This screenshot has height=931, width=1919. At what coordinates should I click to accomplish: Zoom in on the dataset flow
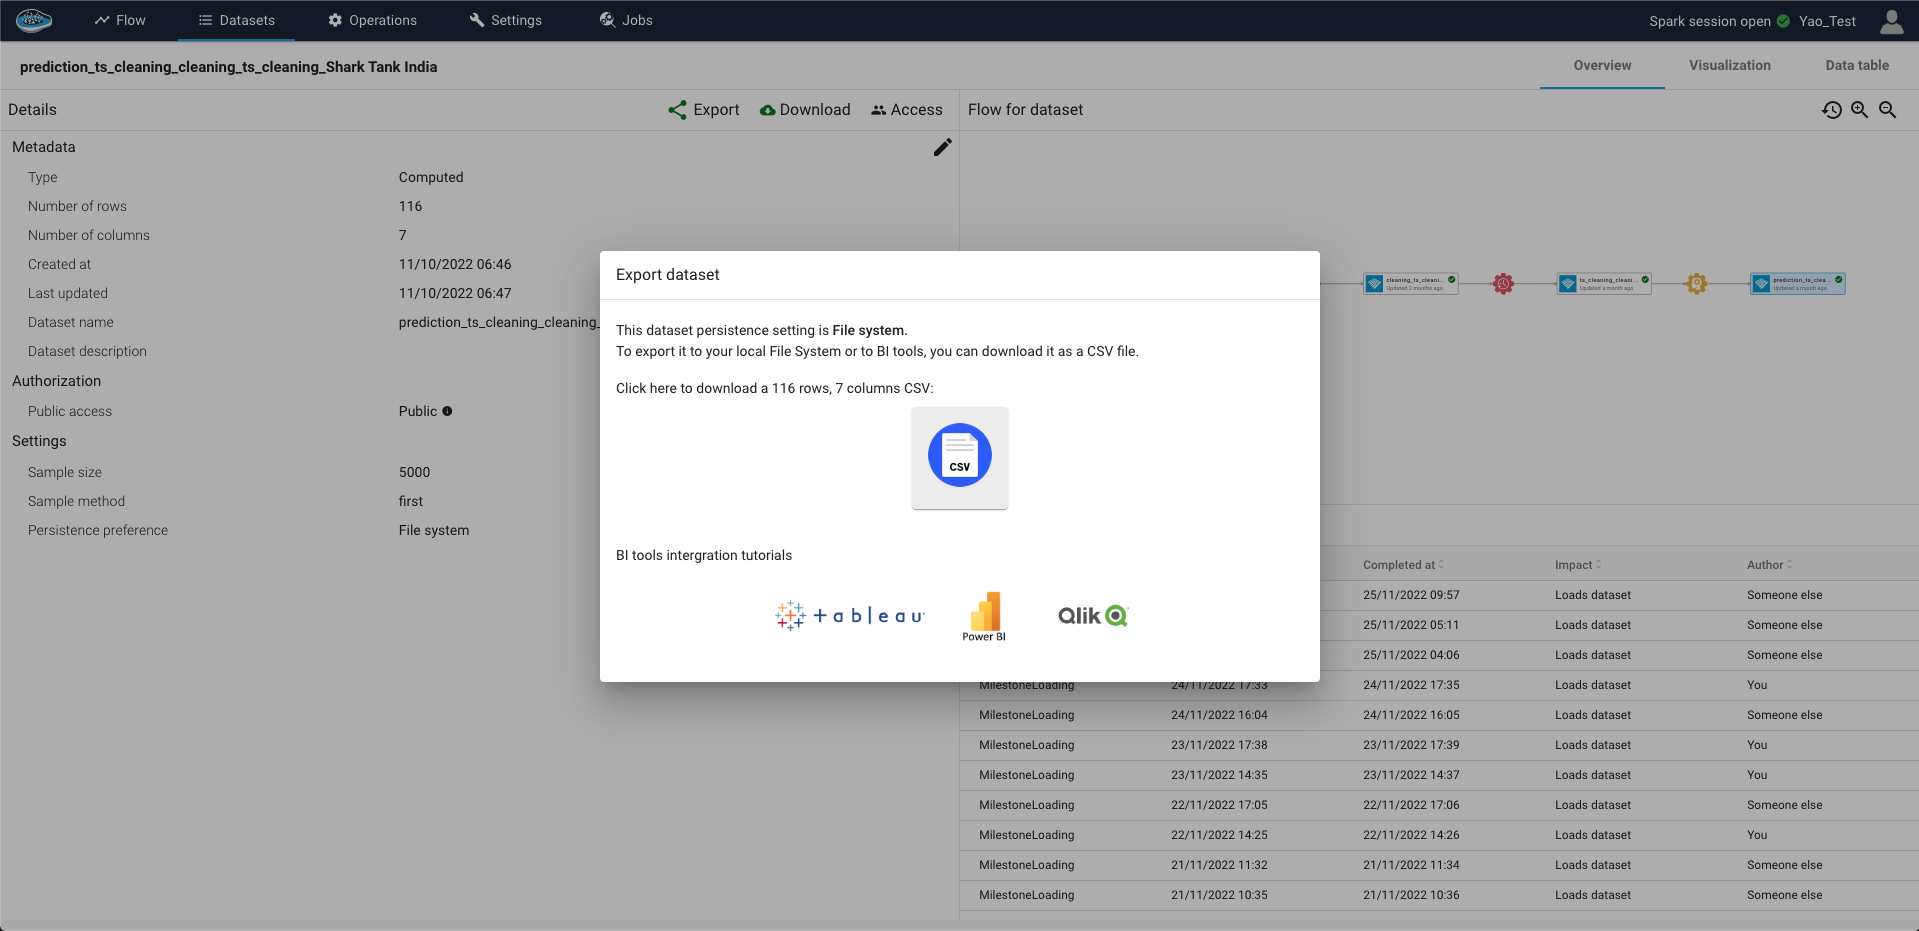1859,110
